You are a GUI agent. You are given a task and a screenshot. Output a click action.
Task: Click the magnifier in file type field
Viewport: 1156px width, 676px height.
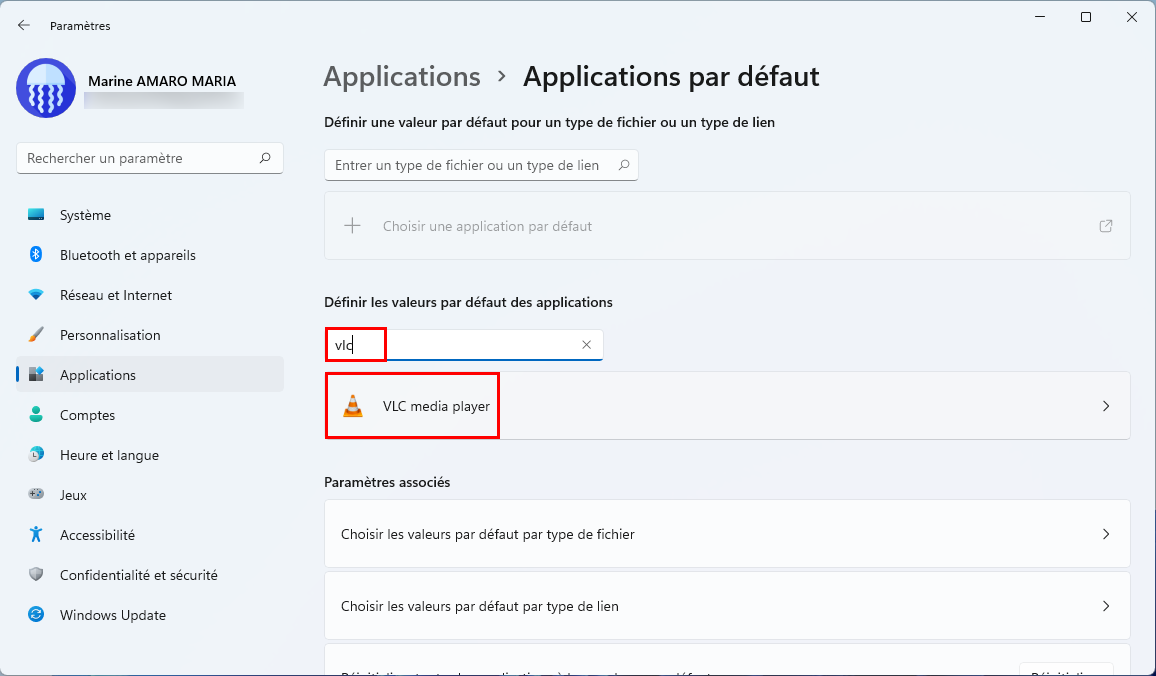[x=624, y=165]
